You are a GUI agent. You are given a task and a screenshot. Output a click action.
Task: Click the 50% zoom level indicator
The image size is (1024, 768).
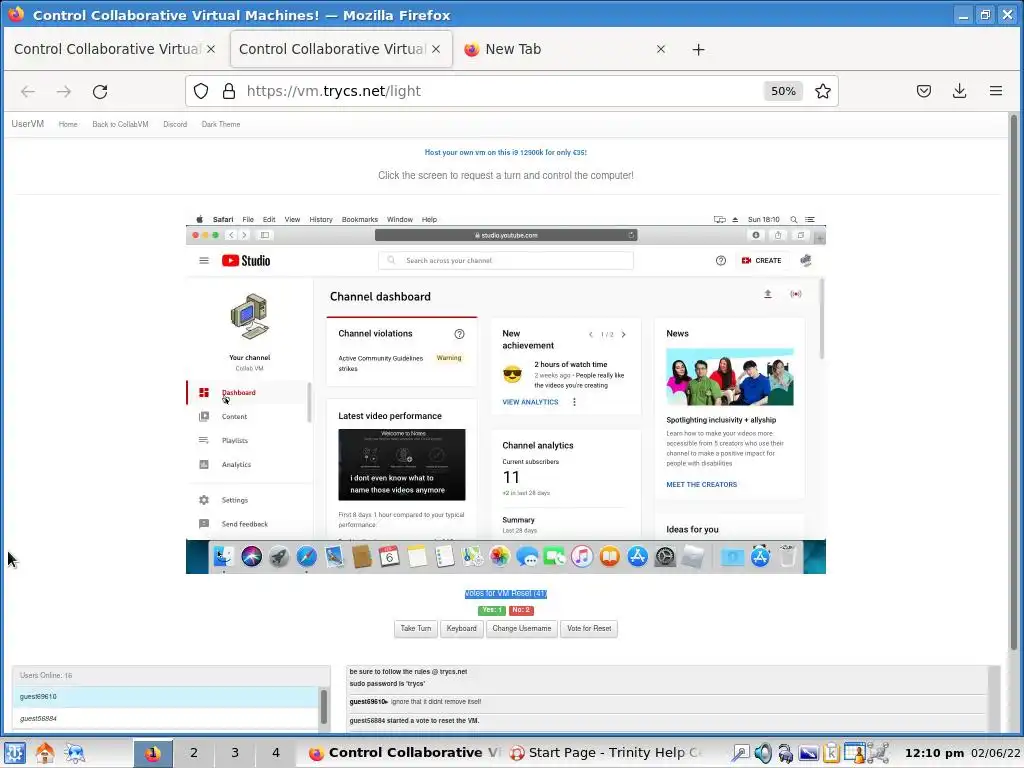(x=783, y=91)
